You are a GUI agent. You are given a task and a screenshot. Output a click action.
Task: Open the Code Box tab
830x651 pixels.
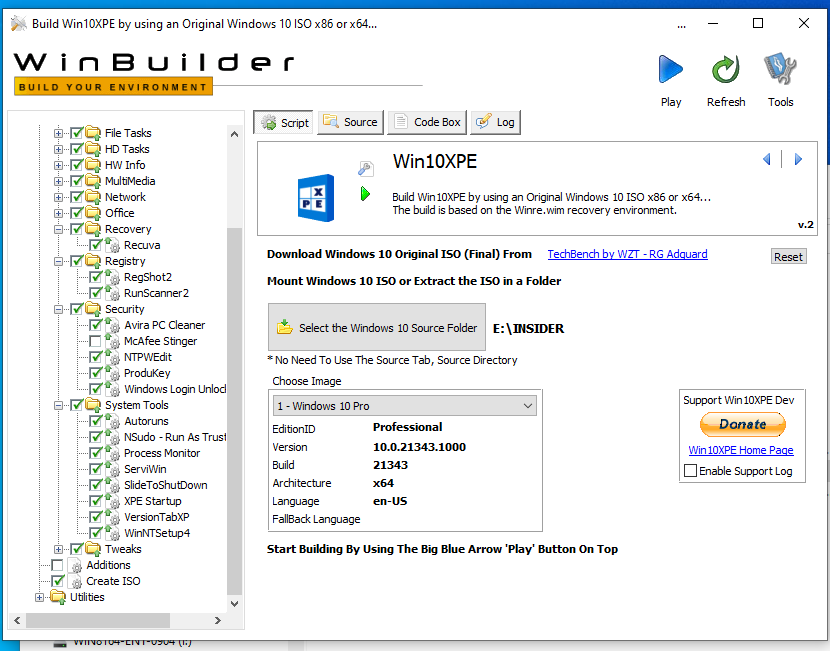(427, 122)
